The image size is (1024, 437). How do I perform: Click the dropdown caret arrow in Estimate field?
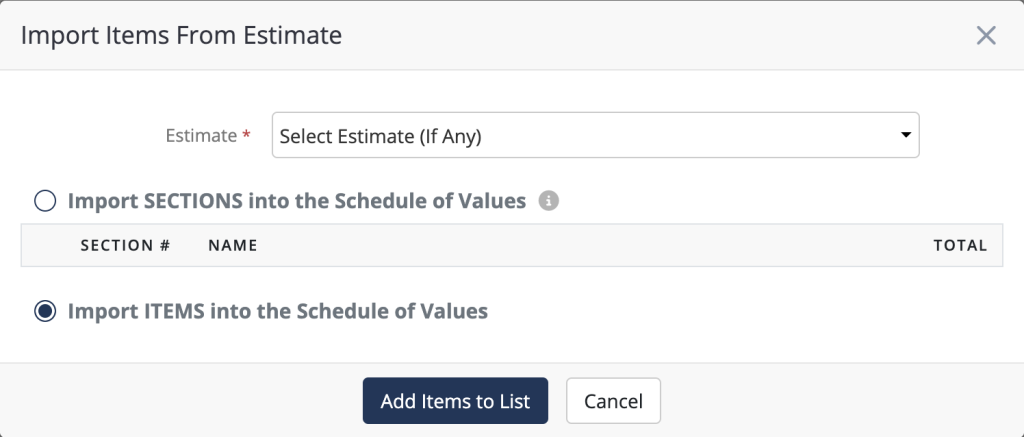pyautogui.click(x=905, y=135)
